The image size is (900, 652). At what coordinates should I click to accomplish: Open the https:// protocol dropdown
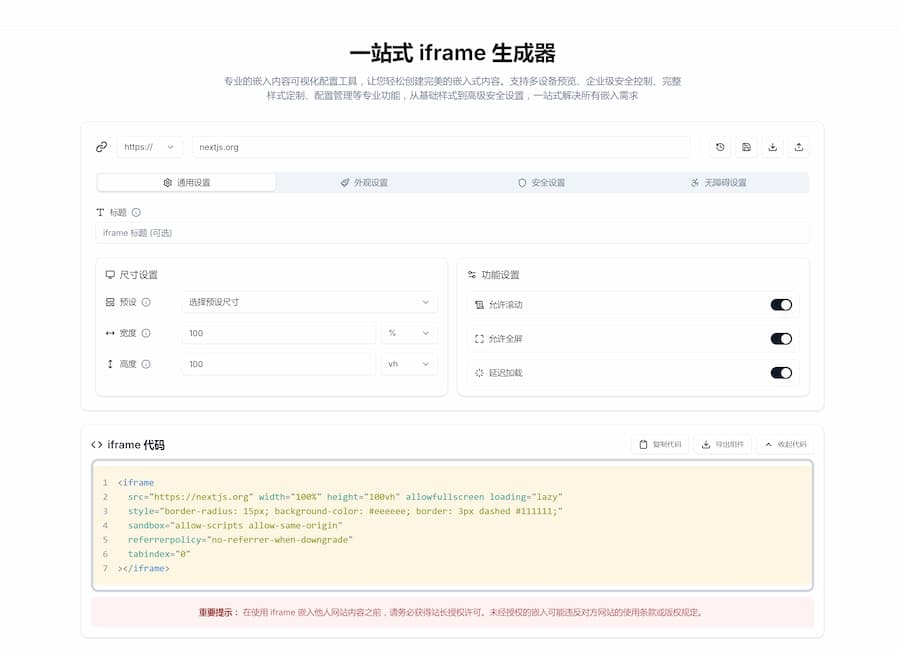click(x=148, y=146)
